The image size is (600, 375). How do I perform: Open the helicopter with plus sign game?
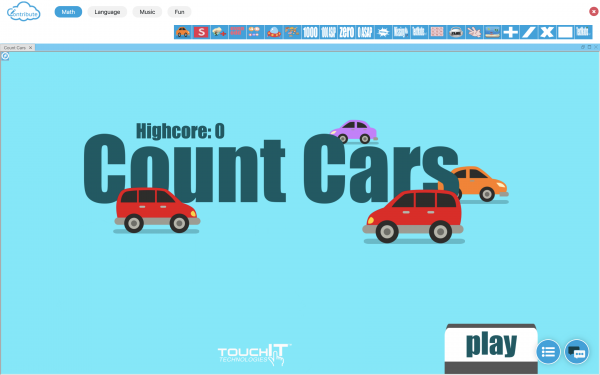point(219,32)
